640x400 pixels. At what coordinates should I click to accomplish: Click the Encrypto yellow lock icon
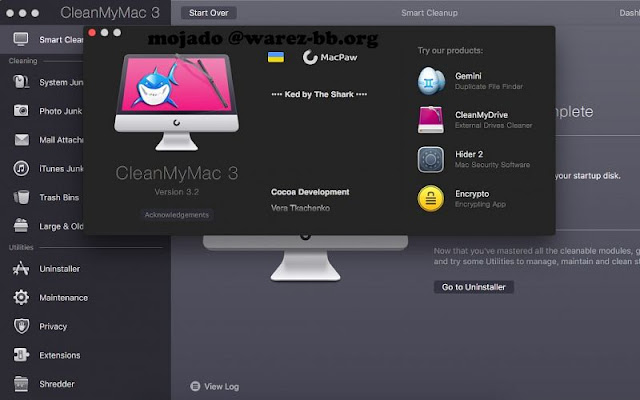431,199
